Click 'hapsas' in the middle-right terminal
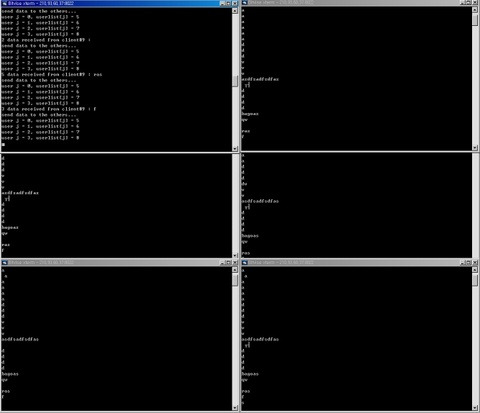 point(250,236)
